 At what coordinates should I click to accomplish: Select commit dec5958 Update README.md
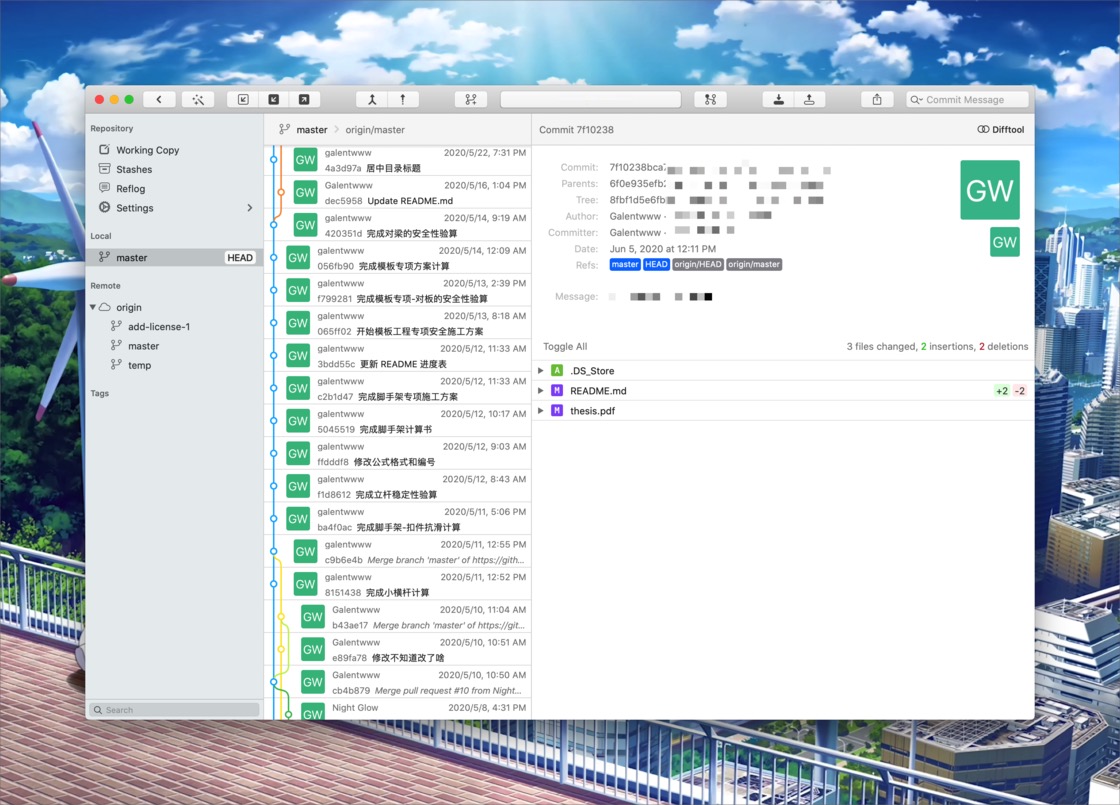[x=398, y=193]
